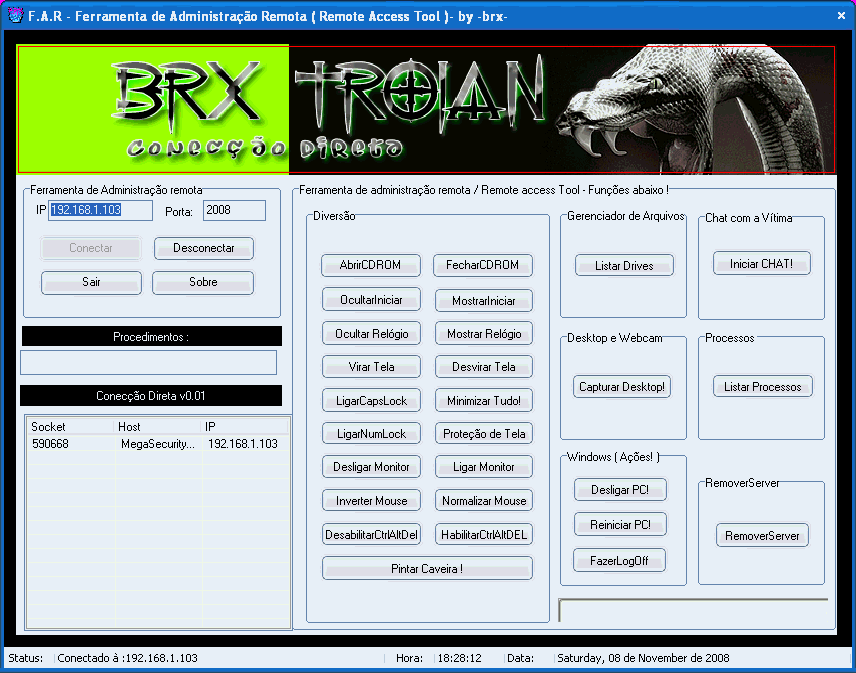Show the clock with Mostrar Relógio
This screenshot has height=673, width=856.
tap(482, 332)
